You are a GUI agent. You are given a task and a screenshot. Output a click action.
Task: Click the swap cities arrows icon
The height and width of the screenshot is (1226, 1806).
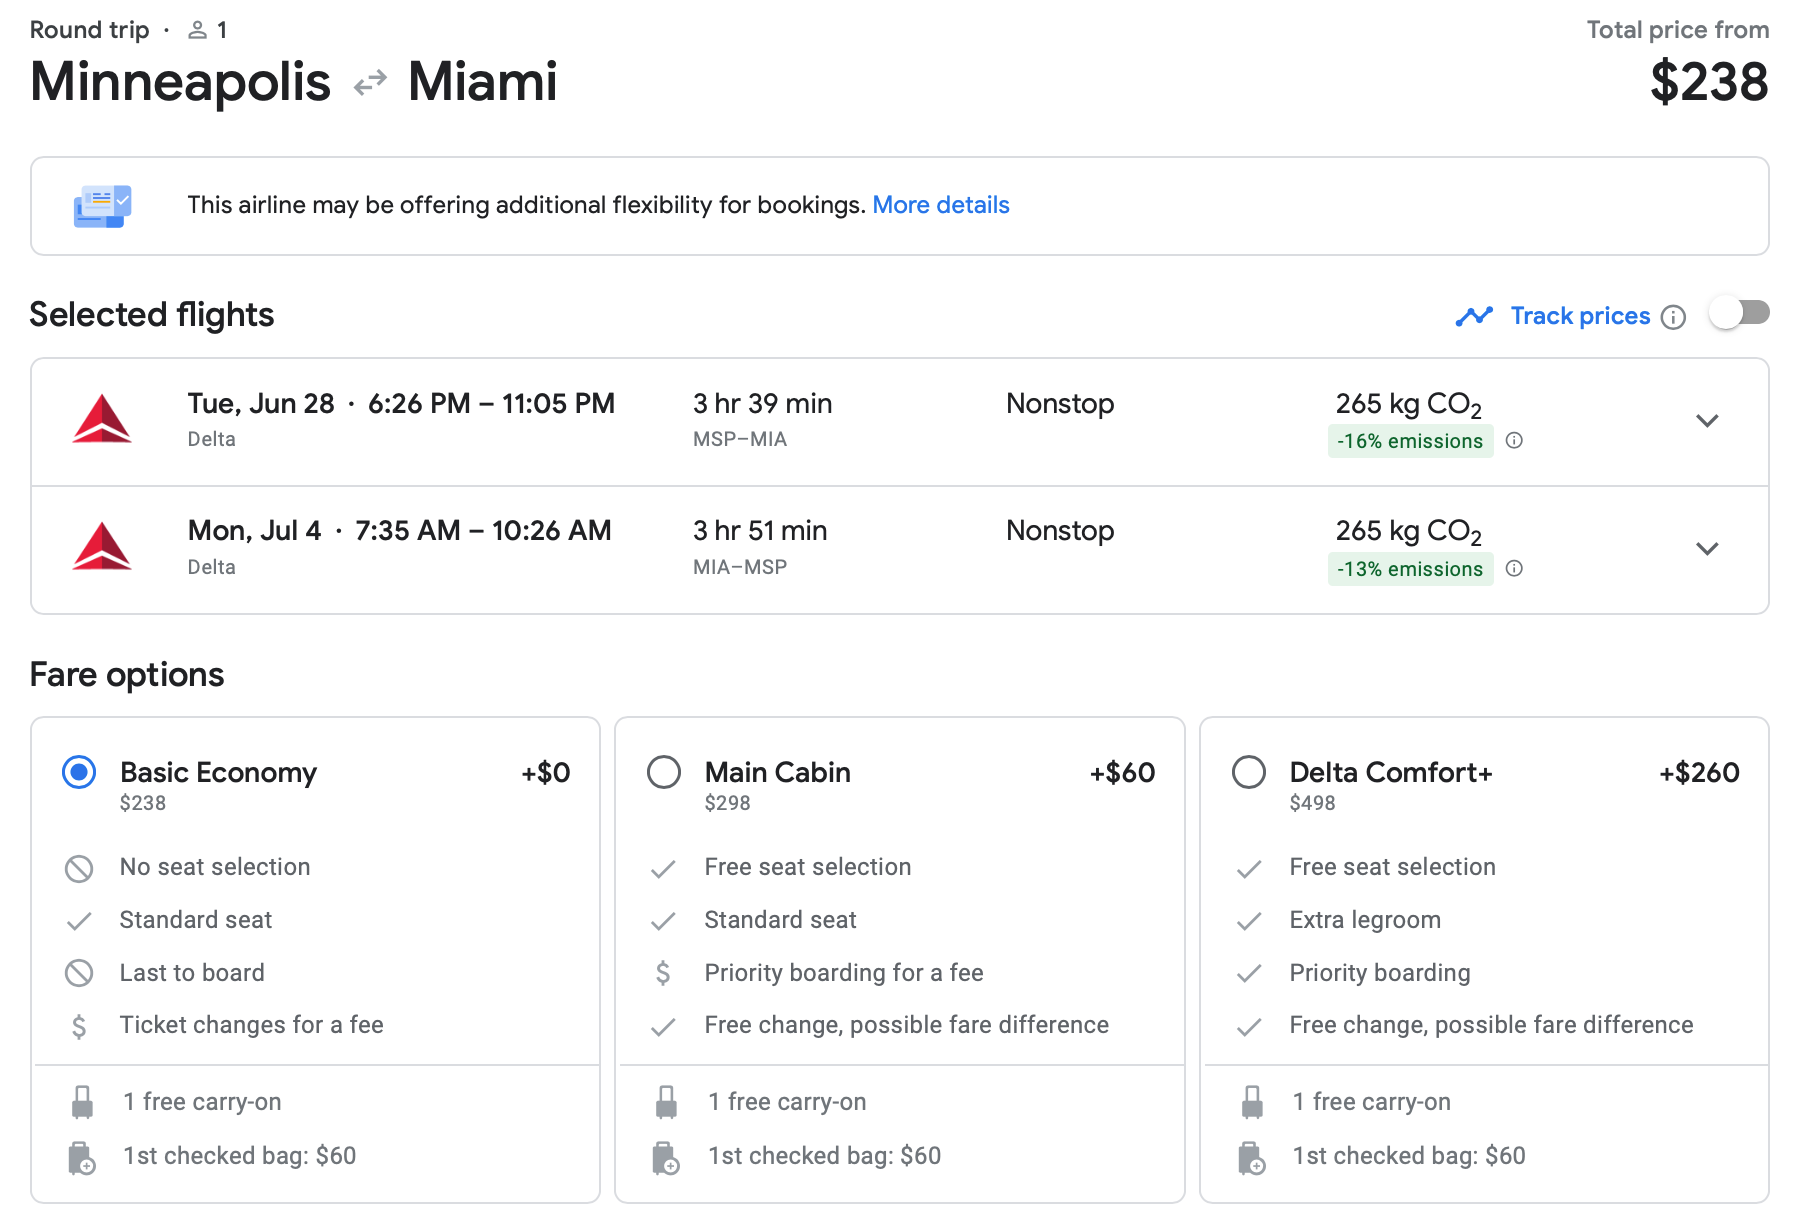370,82
